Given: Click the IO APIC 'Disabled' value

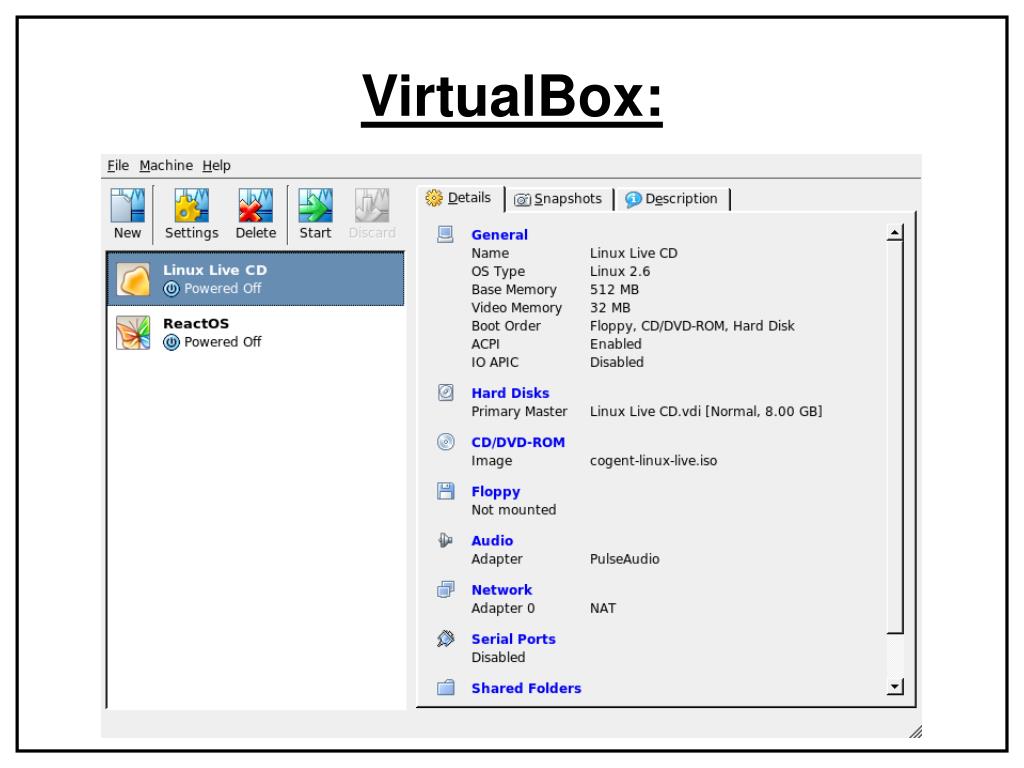Looking at the screenshot, I should click(x=616, y=362).
